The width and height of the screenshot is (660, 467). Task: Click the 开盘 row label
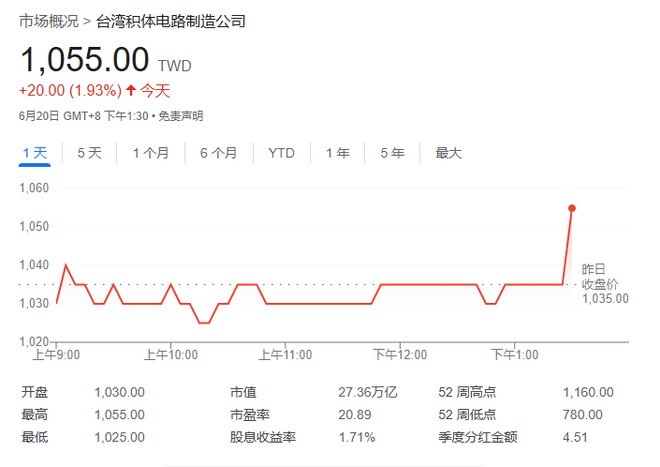click(35, 392)
